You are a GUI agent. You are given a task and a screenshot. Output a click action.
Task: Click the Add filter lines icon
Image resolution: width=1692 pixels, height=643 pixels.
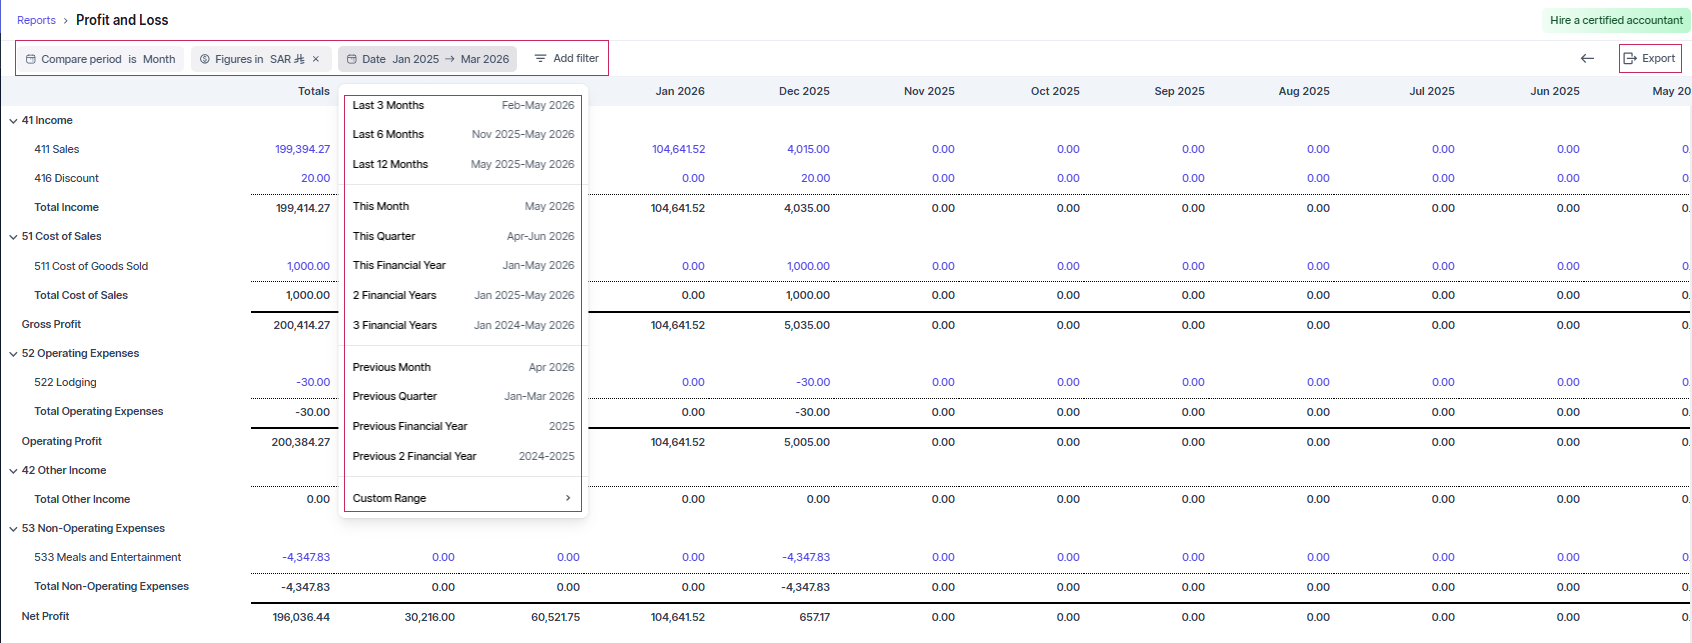click(x=540, y=59)
